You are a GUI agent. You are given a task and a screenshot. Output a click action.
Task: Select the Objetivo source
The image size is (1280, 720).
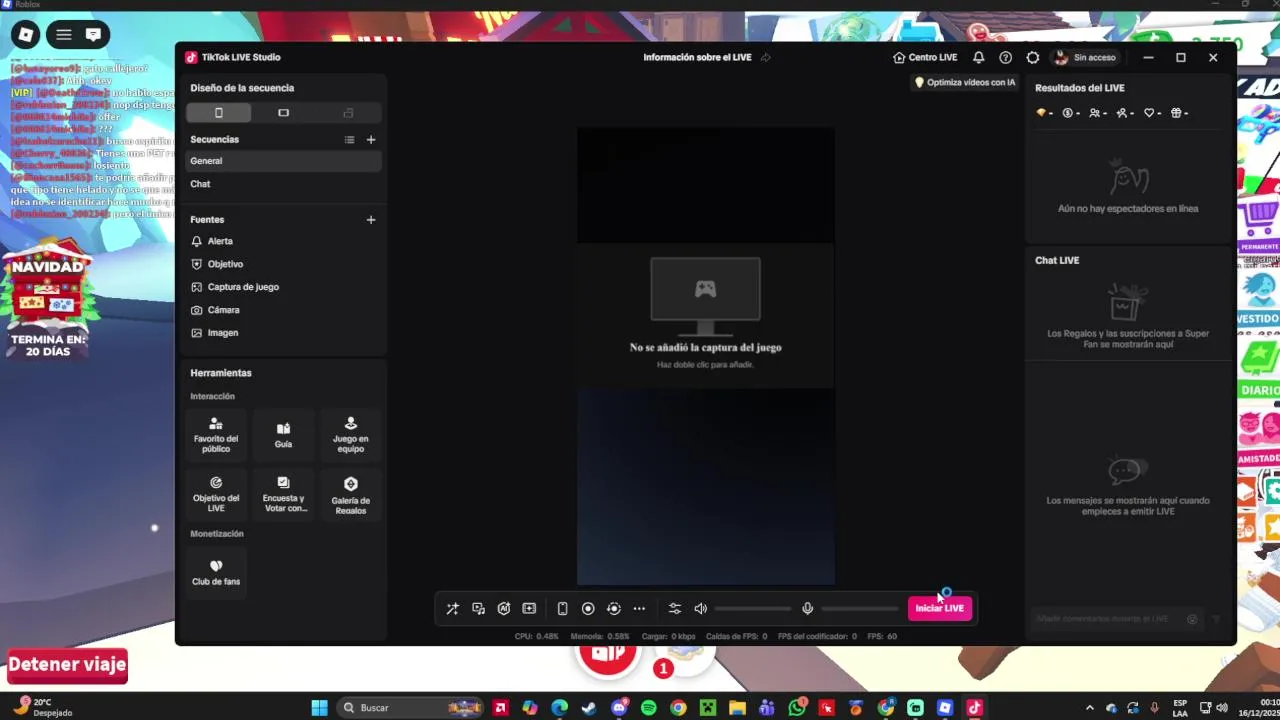click(283, 264)
